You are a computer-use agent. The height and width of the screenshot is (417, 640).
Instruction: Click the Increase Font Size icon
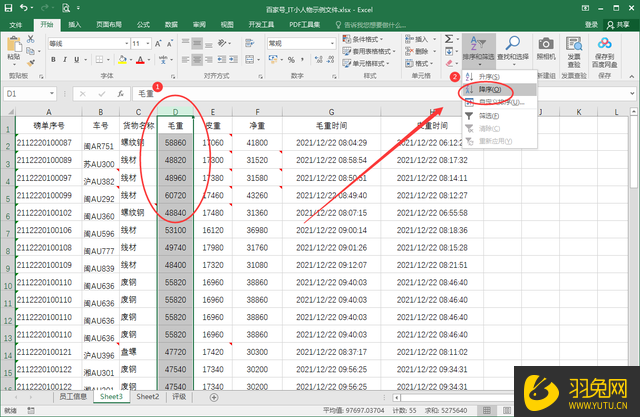point(158,43)
